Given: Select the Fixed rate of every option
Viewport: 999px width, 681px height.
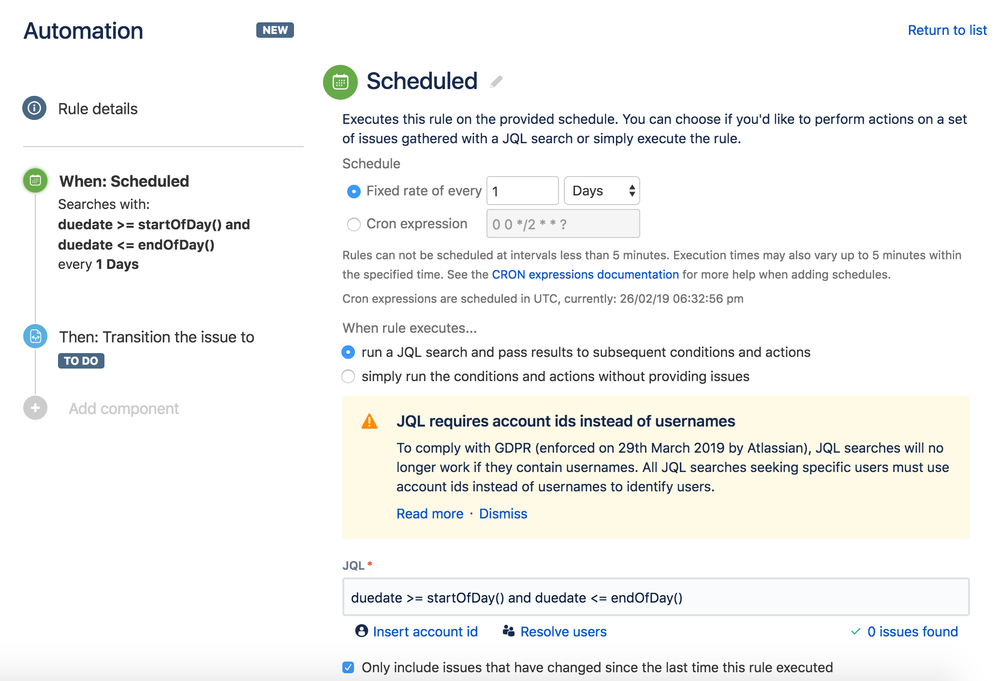Looking at the screenshot, I should click(x=355, y=190).
